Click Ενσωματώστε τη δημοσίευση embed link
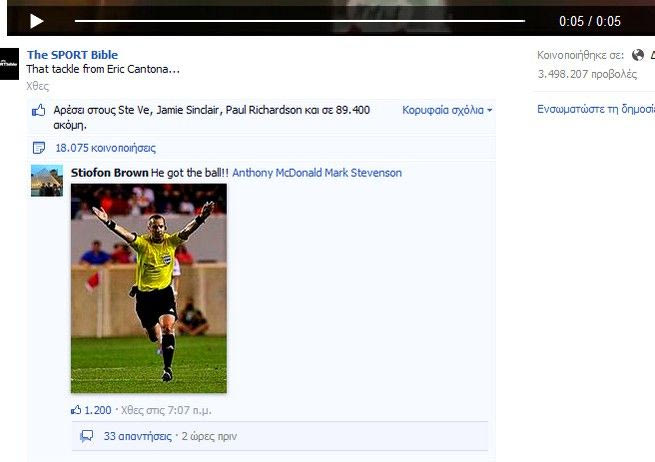Image resolution: width=655 pixels, height=462 pixels. (x=596, y=109)
